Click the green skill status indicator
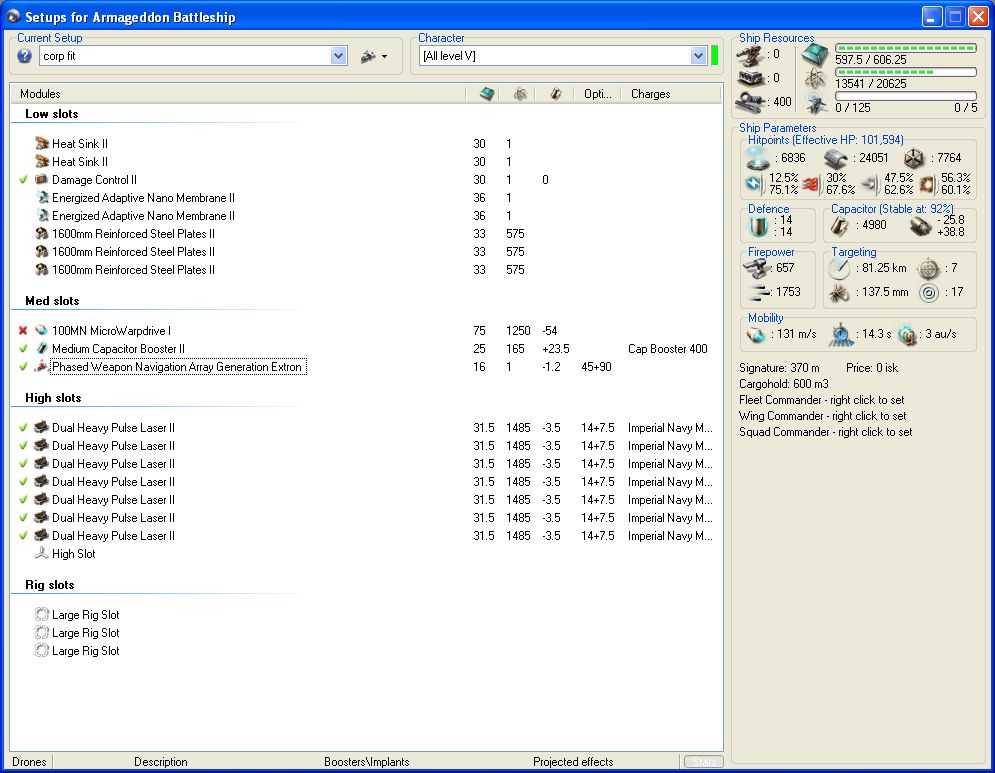 [715, 56]
